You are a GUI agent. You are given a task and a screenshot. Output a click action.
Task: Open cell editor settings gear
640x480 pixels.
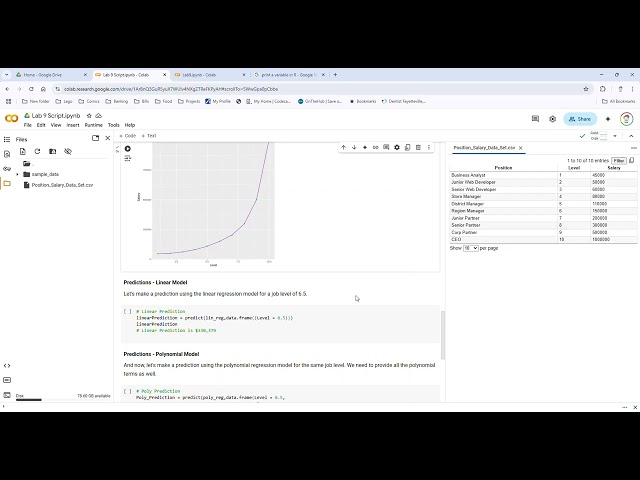coord(397,147)
